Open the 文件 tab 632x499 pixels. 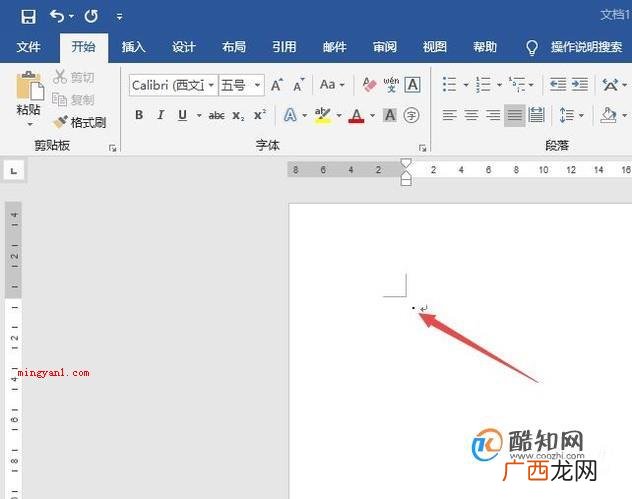click(x=29, y=47)
